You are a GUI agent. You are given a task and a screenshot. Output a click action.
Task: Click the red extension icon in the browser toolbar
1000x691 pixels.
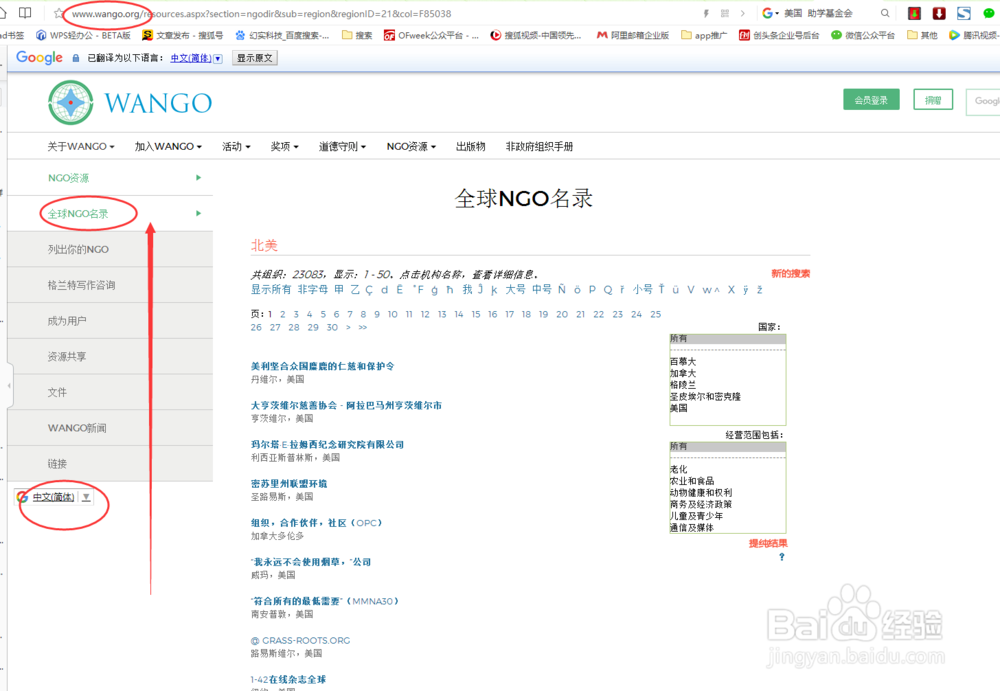click(912, 12)
